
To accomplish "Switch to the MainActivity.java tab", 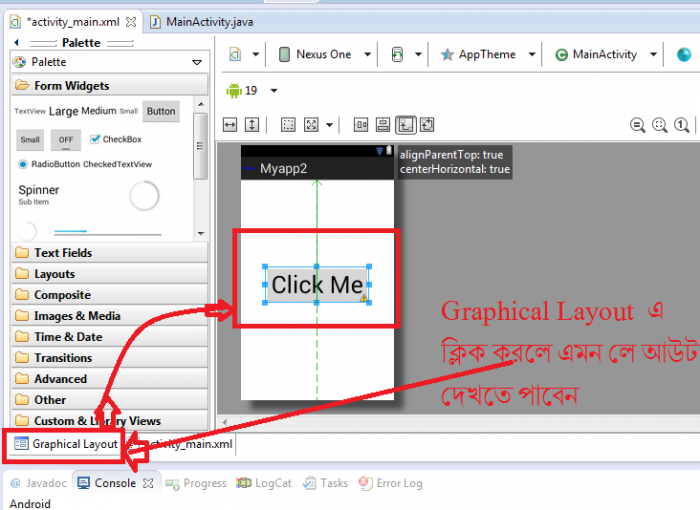I will [202, 22].
